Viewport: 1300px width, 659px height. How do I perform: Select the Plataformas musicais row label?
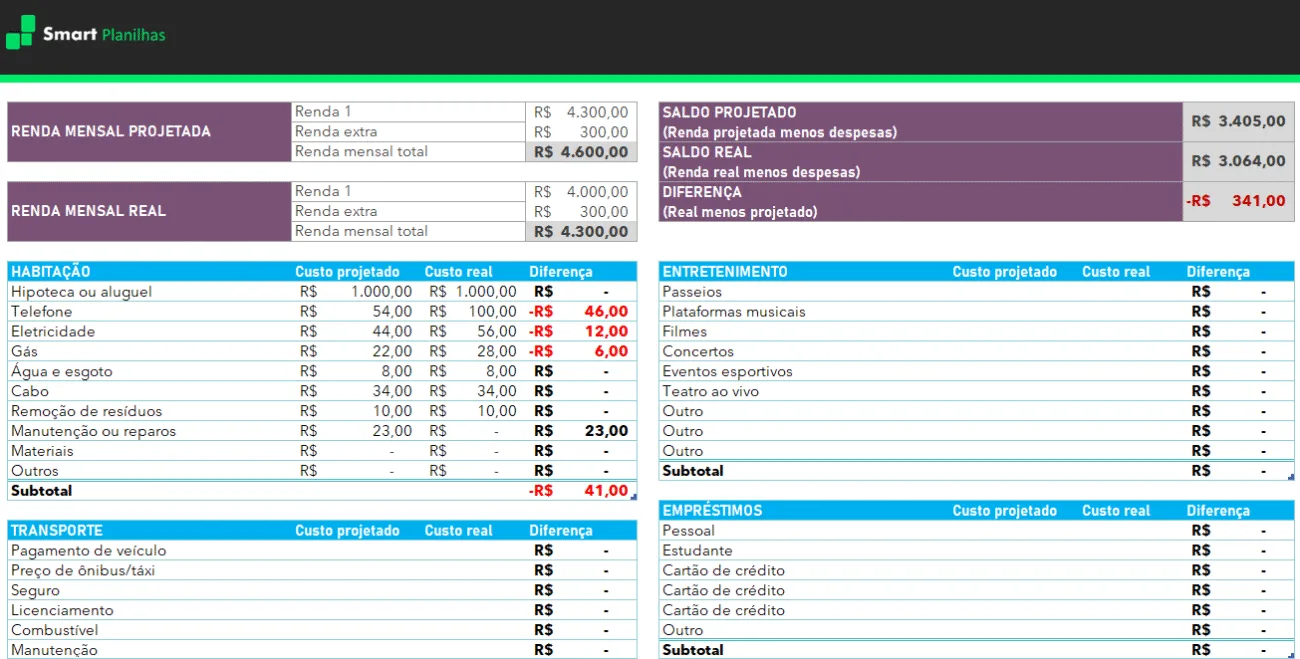(x=734, y=311)
